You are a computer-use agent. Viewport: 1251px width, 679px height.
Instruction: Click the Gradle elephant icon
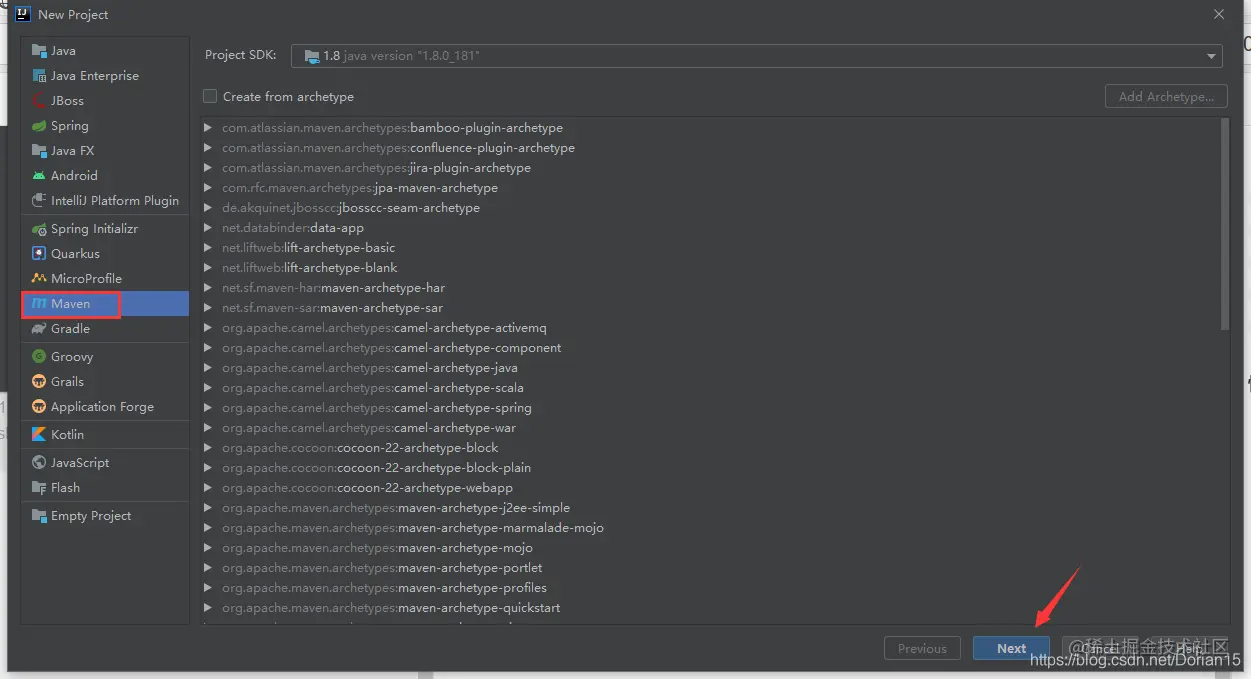tap(39, 329)
